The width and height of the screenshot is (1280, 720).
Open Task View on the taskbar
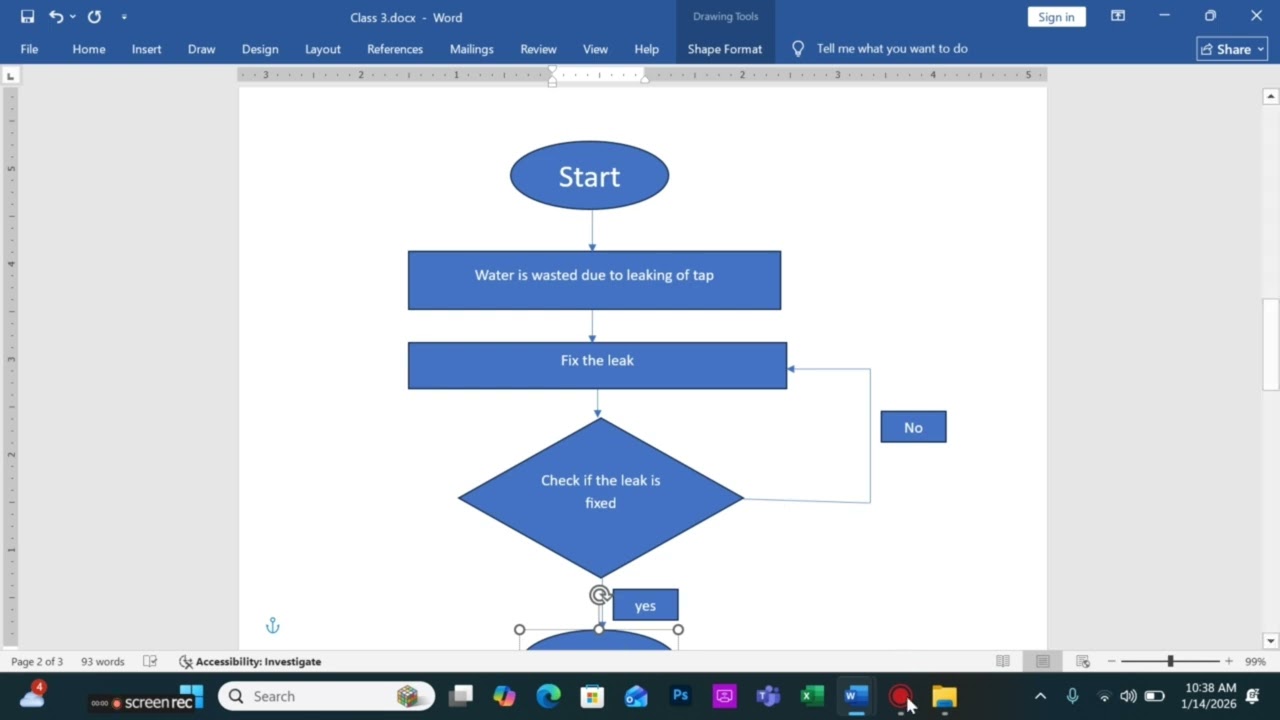[x=460, y=696]
